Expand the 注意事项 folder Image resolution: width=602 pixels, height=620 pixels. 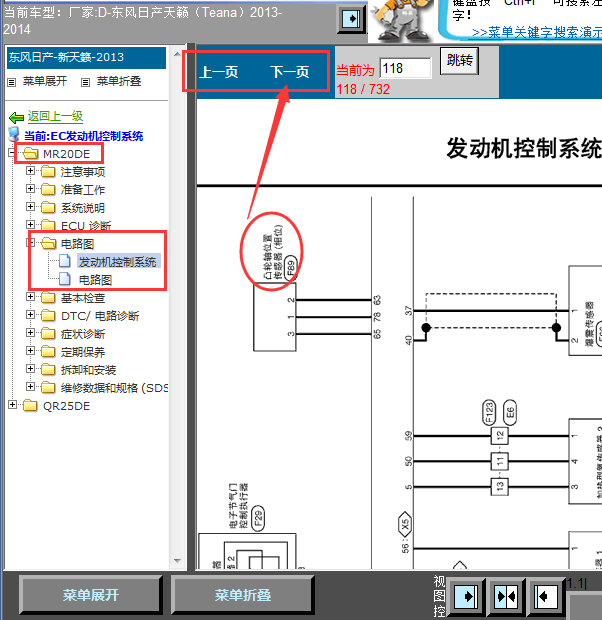tap(30, 170)
